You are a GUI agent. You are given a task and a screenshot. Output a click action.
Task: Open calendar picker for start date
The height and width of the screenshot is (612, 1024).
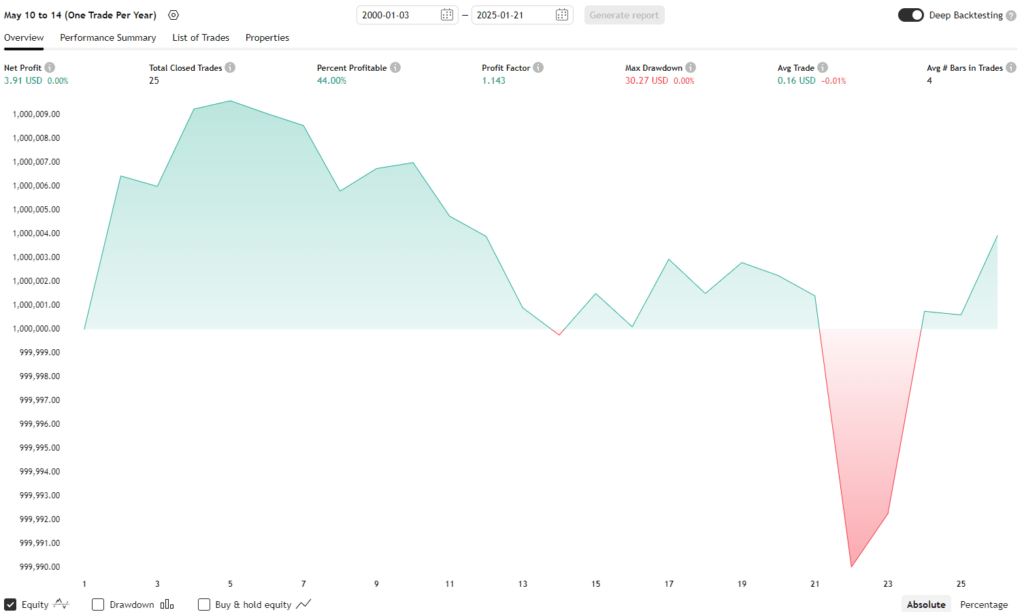(447, 15)
